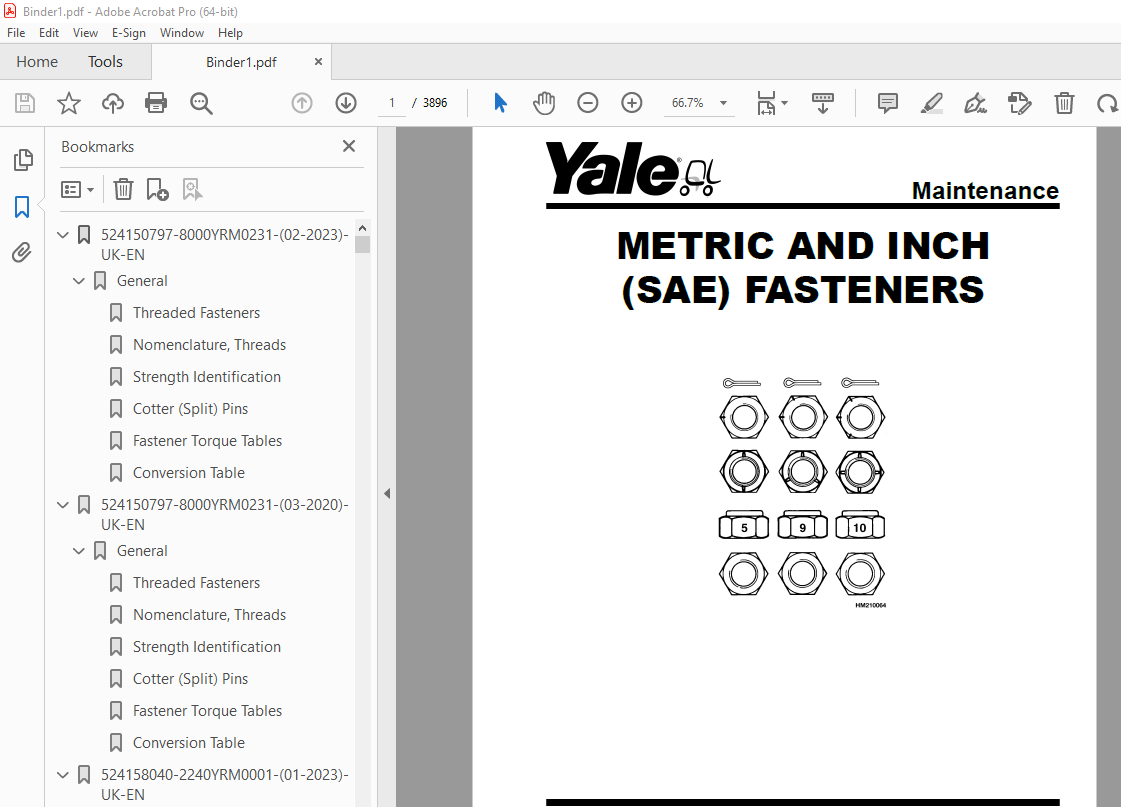The height and width of the screenshot is (807, 1121).
Task: Collapse the 524150797-8000YRM0231-(02-2023) bookmark
Action: [63, 234]
